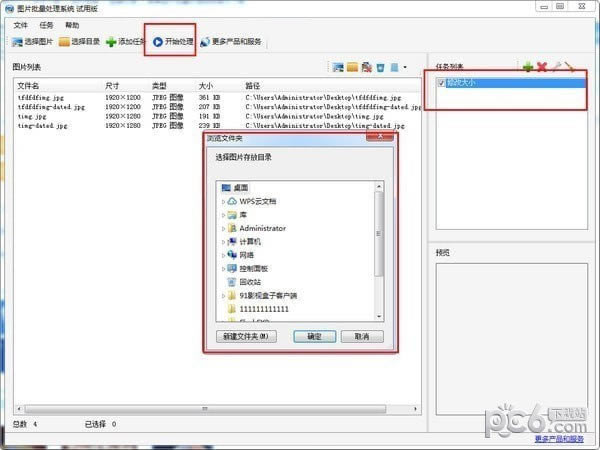This screenshot has height=450, width=600.
Task: Open the 文件 menu
Action: click(x=20, y=25)
